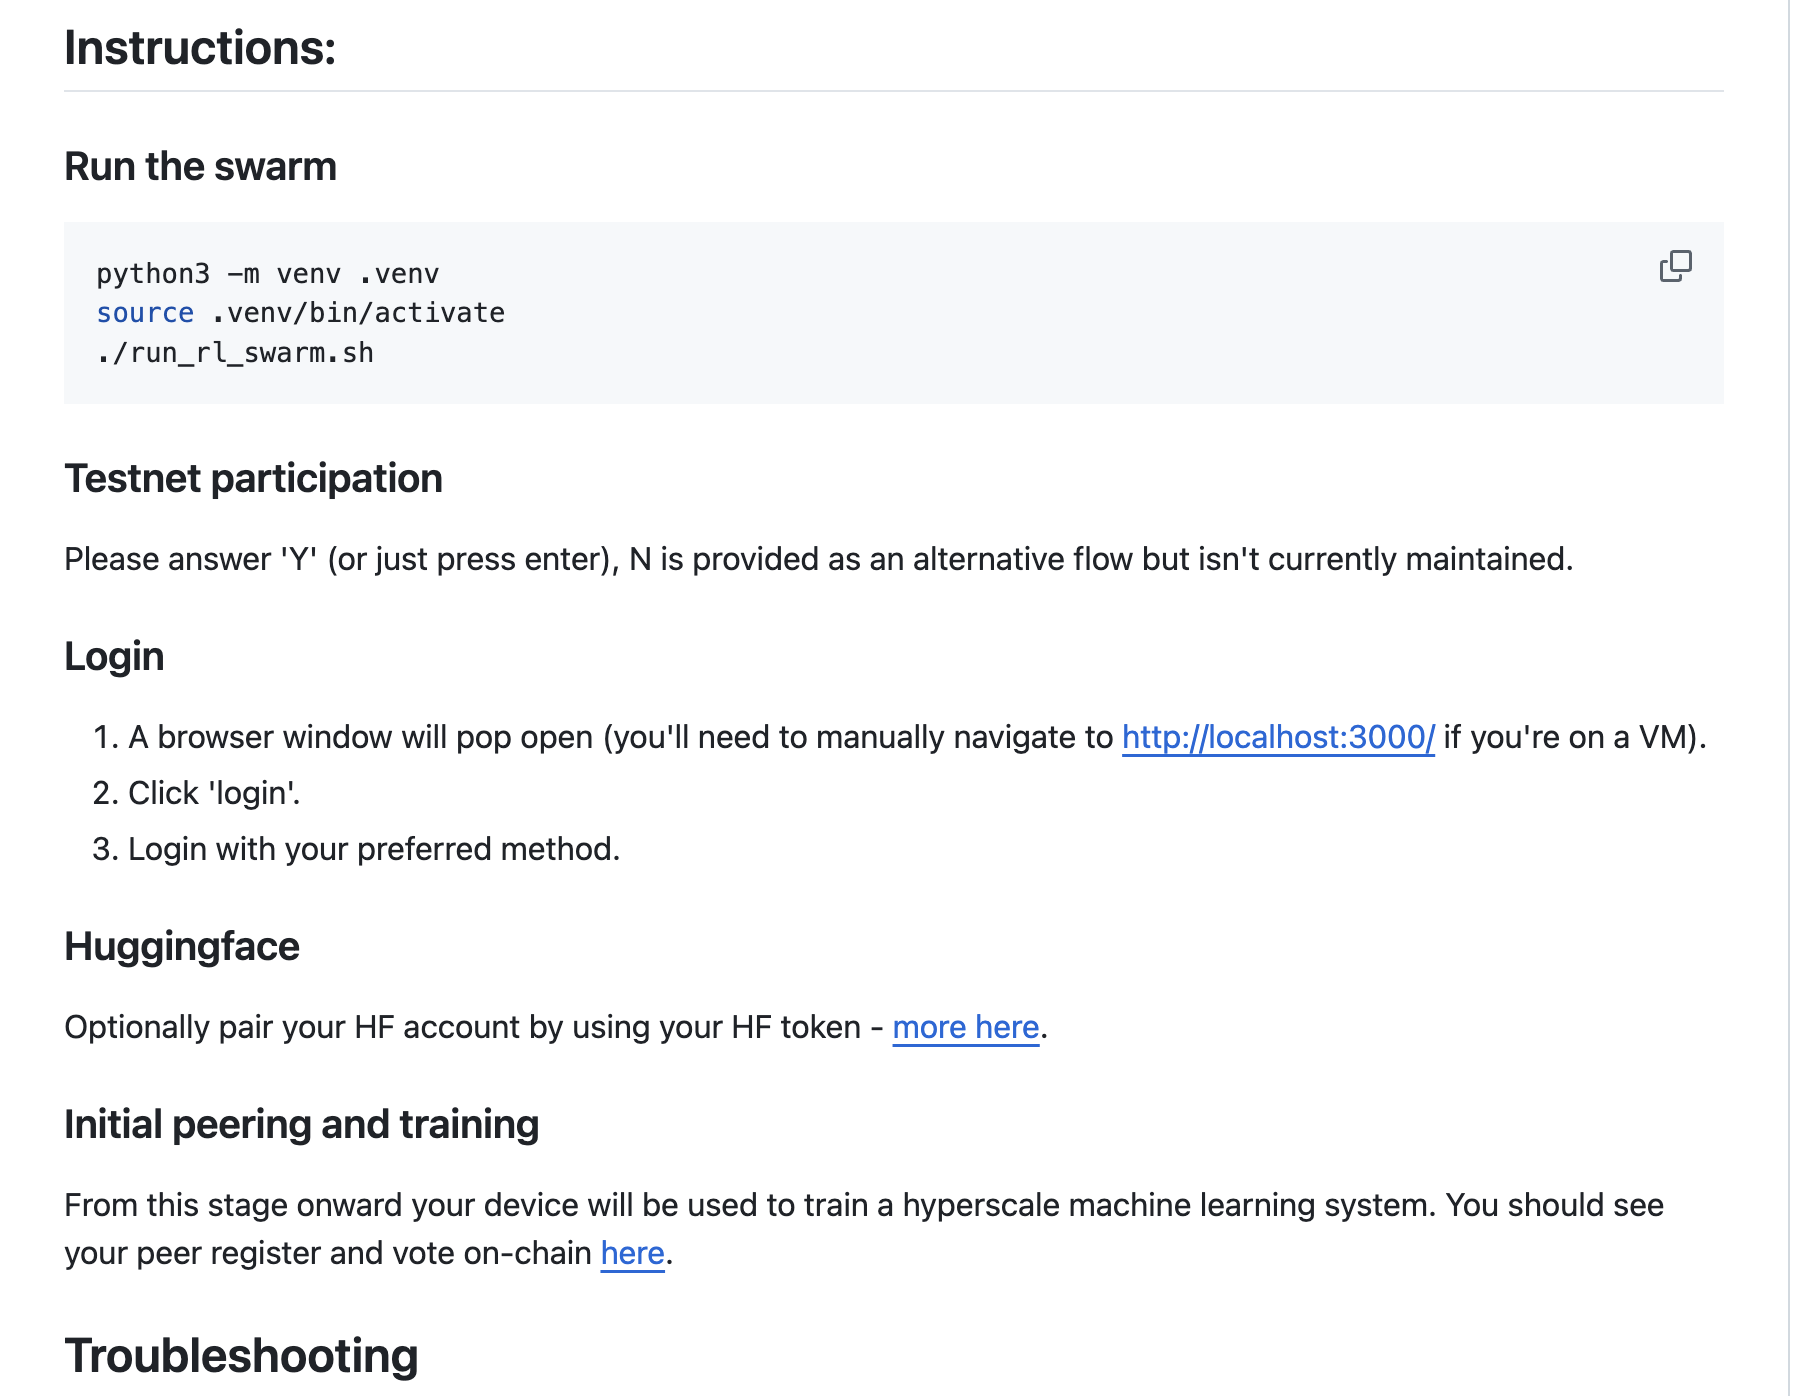This screenshot has height=1396, width=1812.
Task: Open the on-chain 'here' link
Action: [632, 1254]
